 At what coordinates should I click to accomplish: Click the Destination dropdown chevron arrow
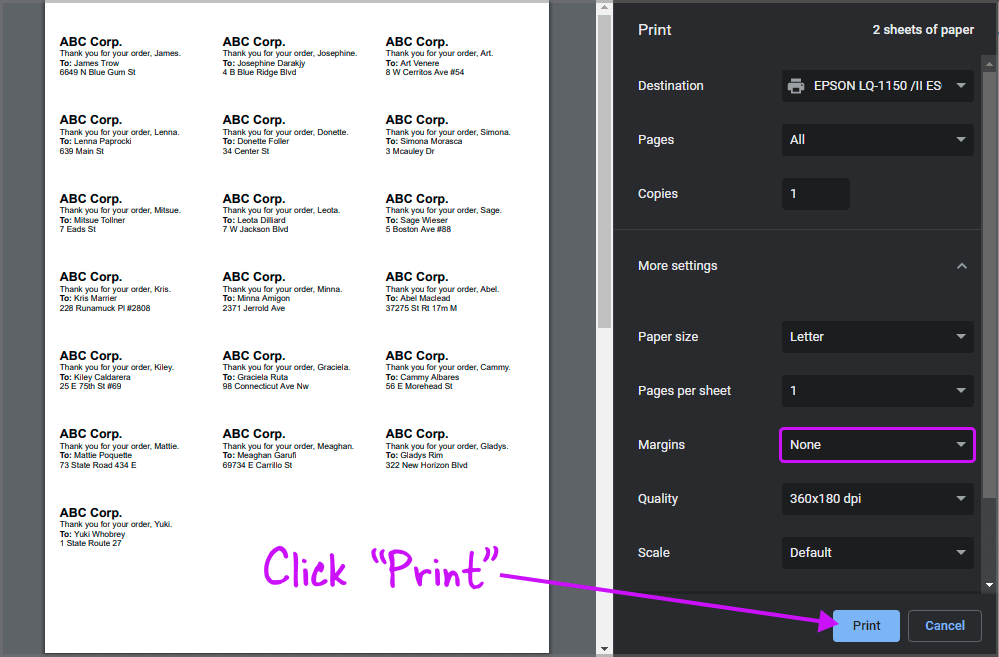click(961, 85)
